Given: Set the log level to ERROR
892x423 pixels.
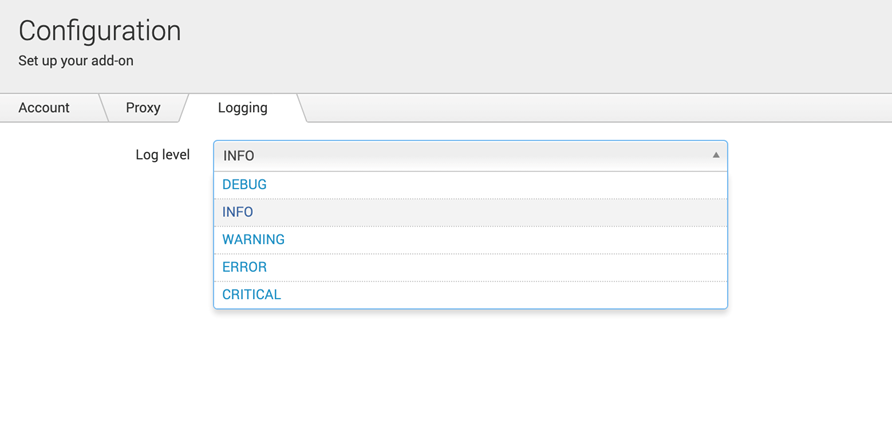Looking at the screenshot, I should click(244, 267).
